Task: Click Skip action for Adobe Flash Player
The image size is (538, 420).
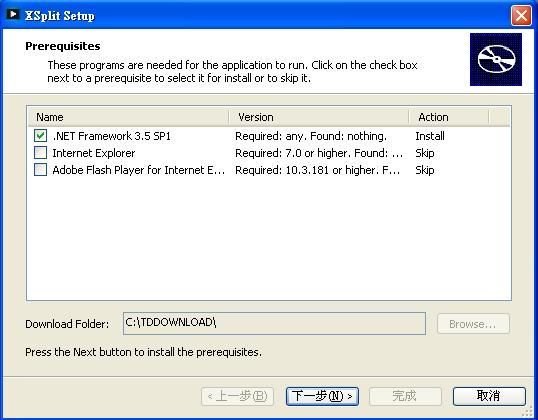Action: coord(425,170)
